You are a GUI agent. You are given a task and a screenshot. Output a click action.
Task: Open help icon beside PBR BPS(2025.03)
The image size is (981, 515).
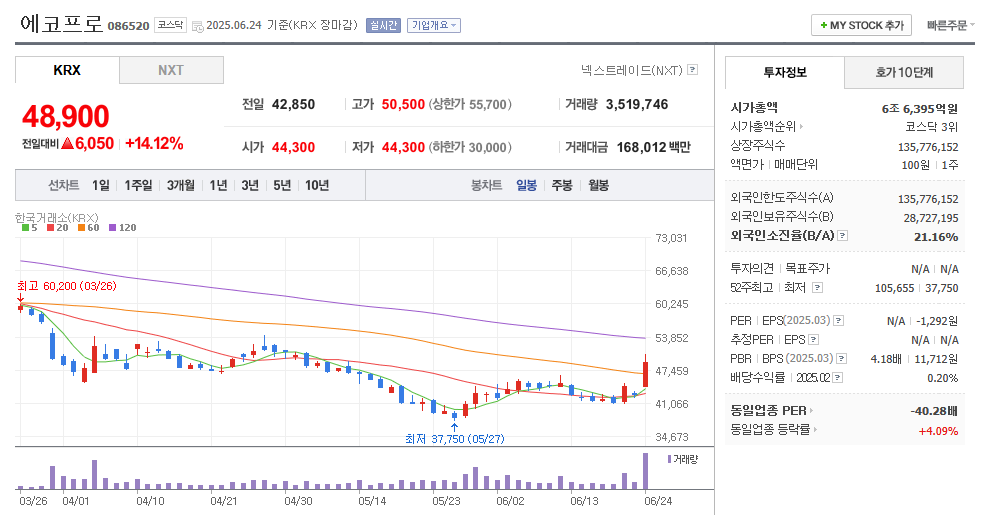click(841, 359)
